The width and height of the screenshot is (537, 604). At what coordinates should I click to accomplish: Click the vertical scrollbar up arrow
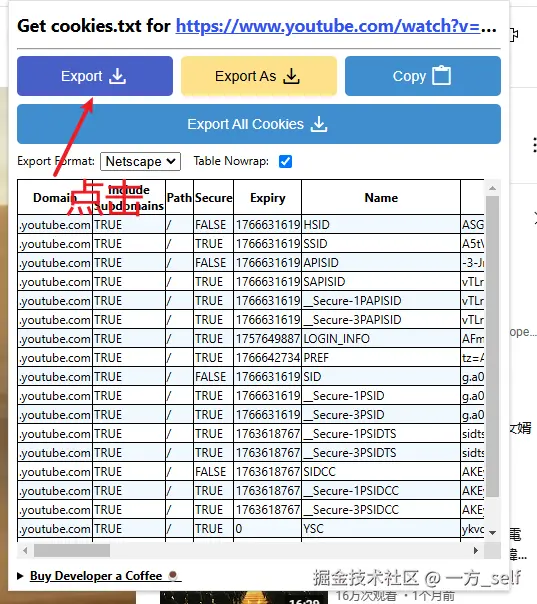pyautogui.click(x=492, y=188)
